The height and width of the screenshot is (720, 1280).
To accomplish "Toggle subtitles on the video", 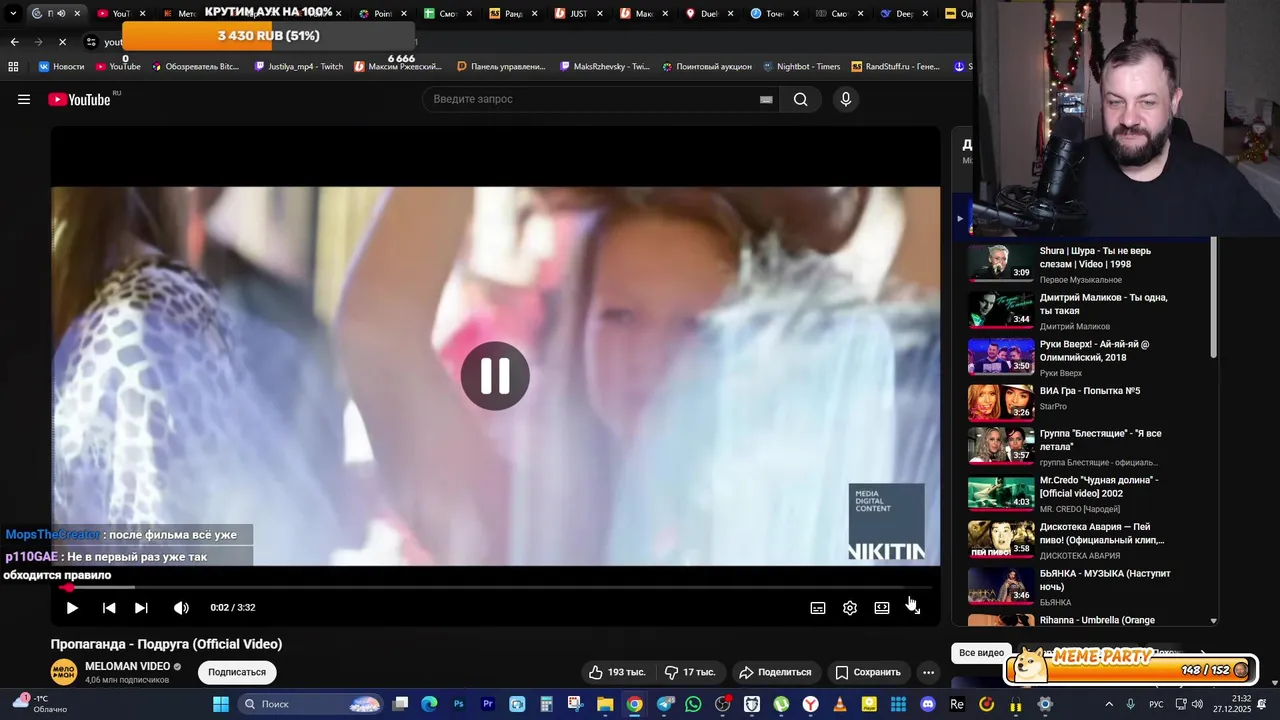I will (x=818, y=607).
